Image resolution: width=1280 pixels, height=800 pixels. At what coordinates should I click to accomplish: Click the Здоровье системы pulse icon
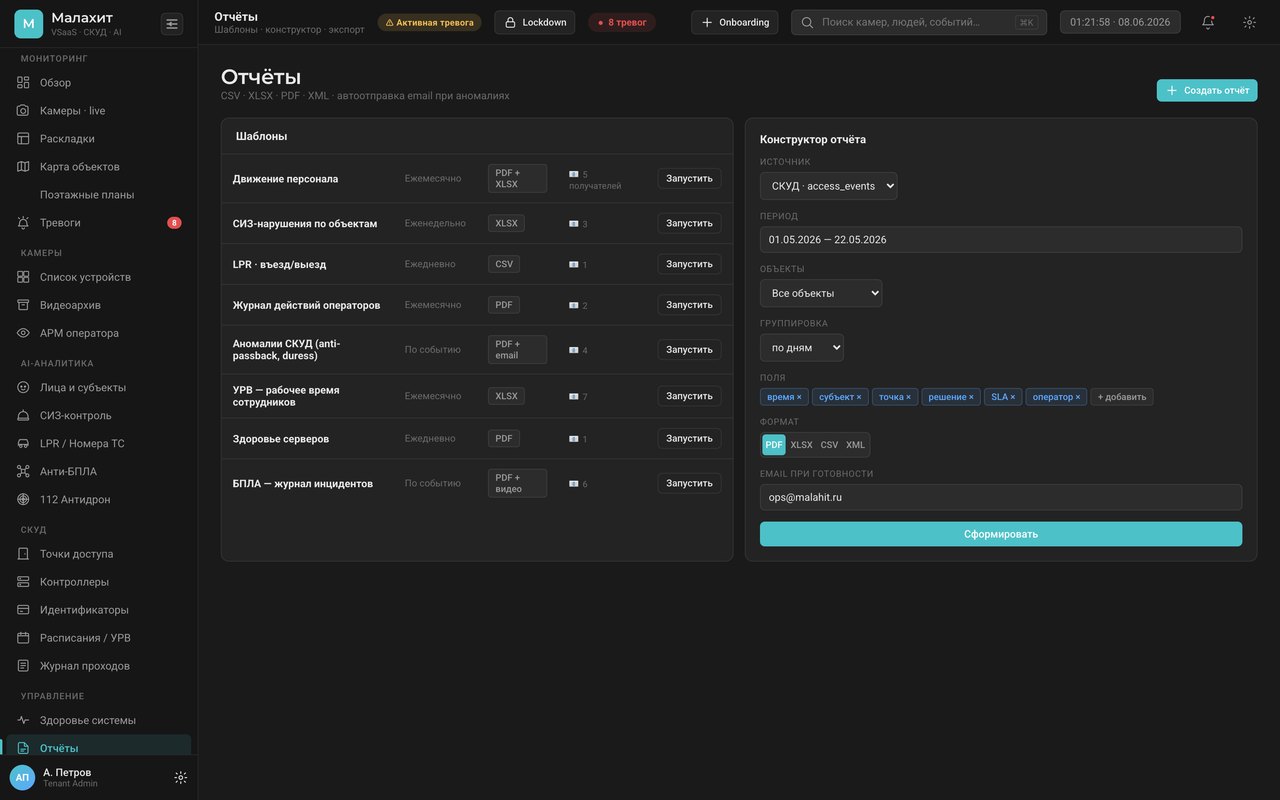click(x=23, y=720)
